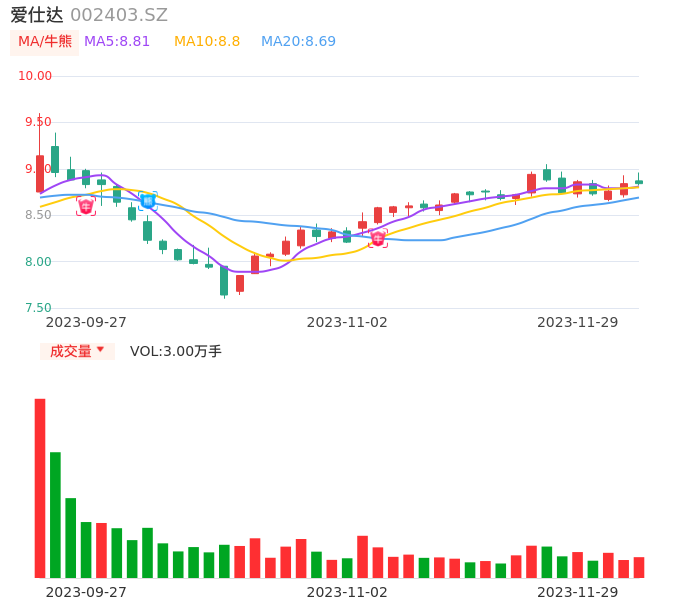Screen dimensions: 686x606
Task: Click the red dropdown arrow beside 成交量
Action: (100, 350)
